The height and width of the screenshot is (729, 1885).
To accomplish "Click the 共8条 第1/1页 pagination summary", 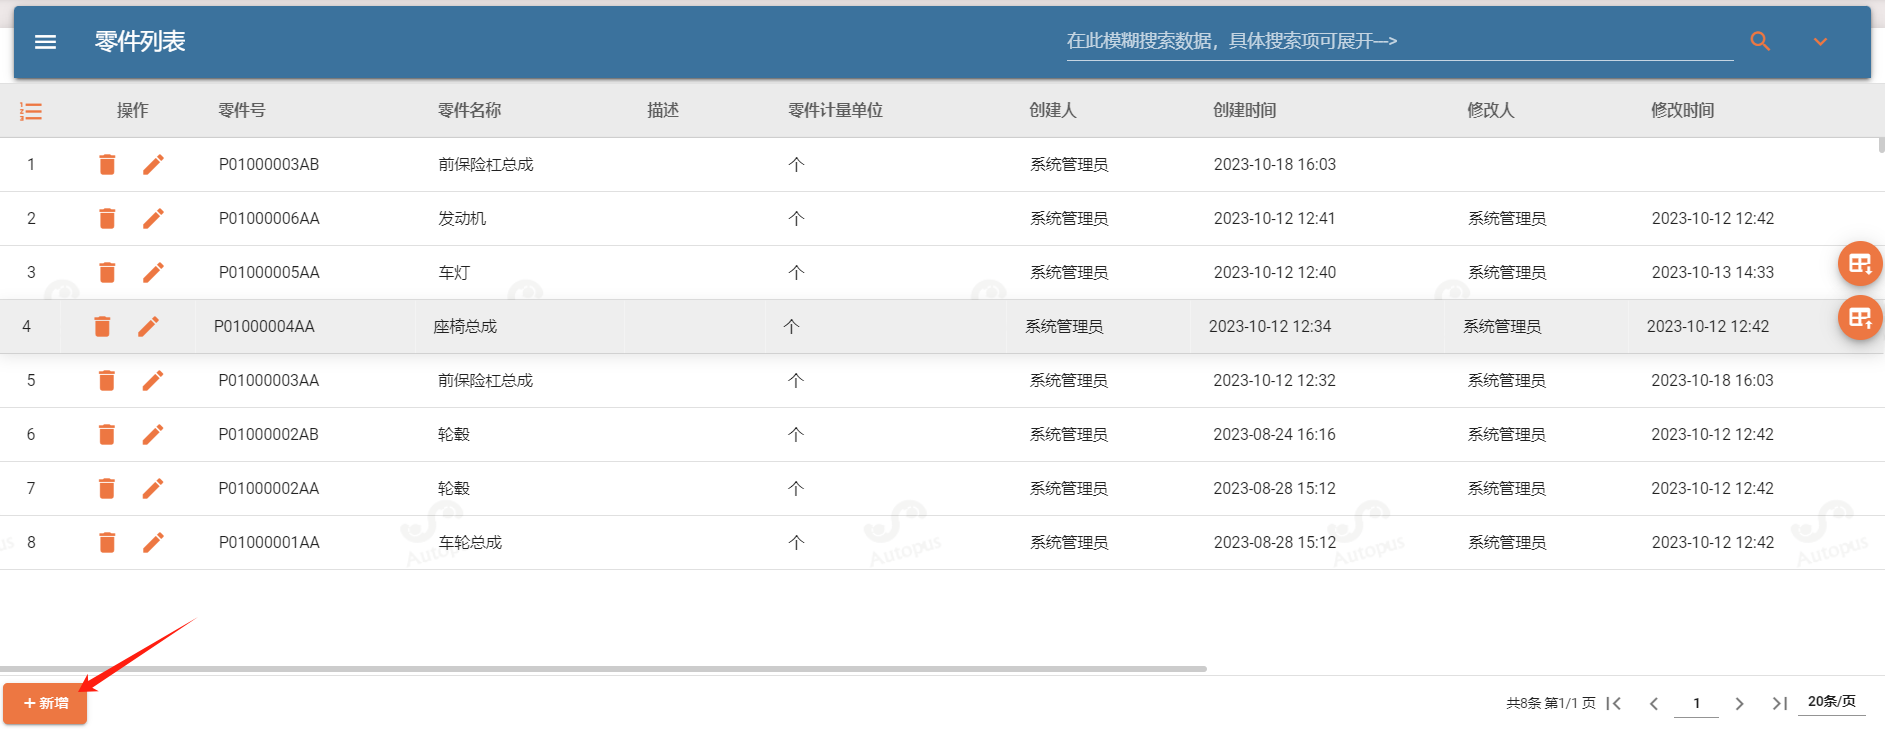I will [x=1551, y=703].
